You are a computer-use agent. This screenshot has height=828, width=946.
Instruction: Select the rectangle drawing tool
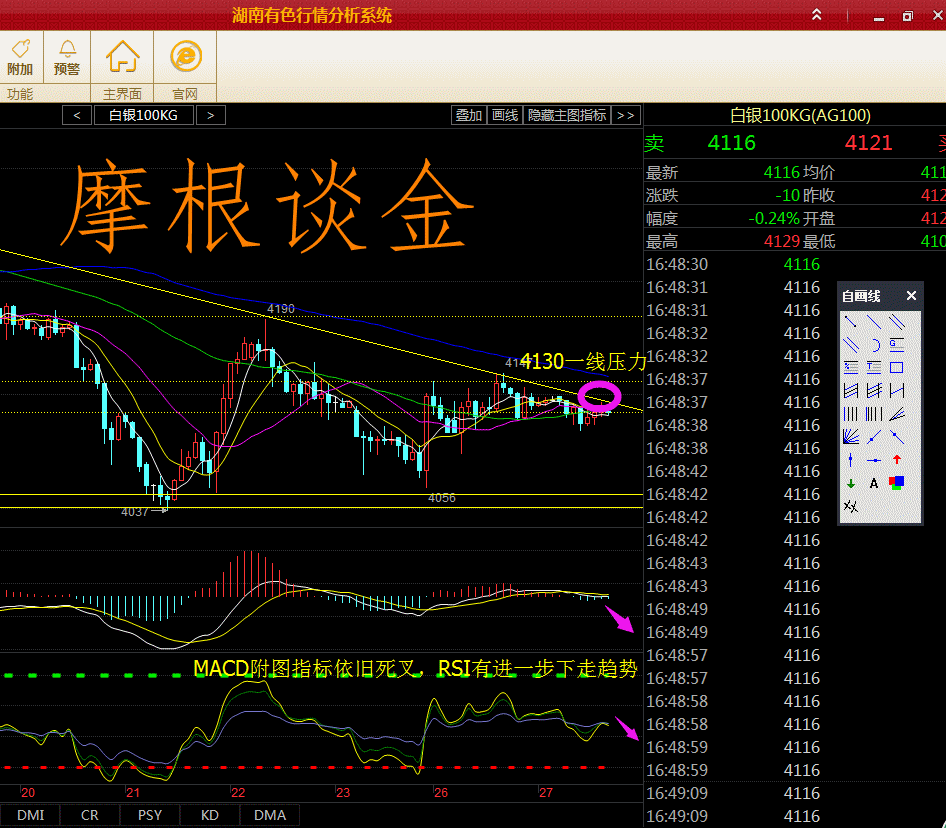pos(897,367)
